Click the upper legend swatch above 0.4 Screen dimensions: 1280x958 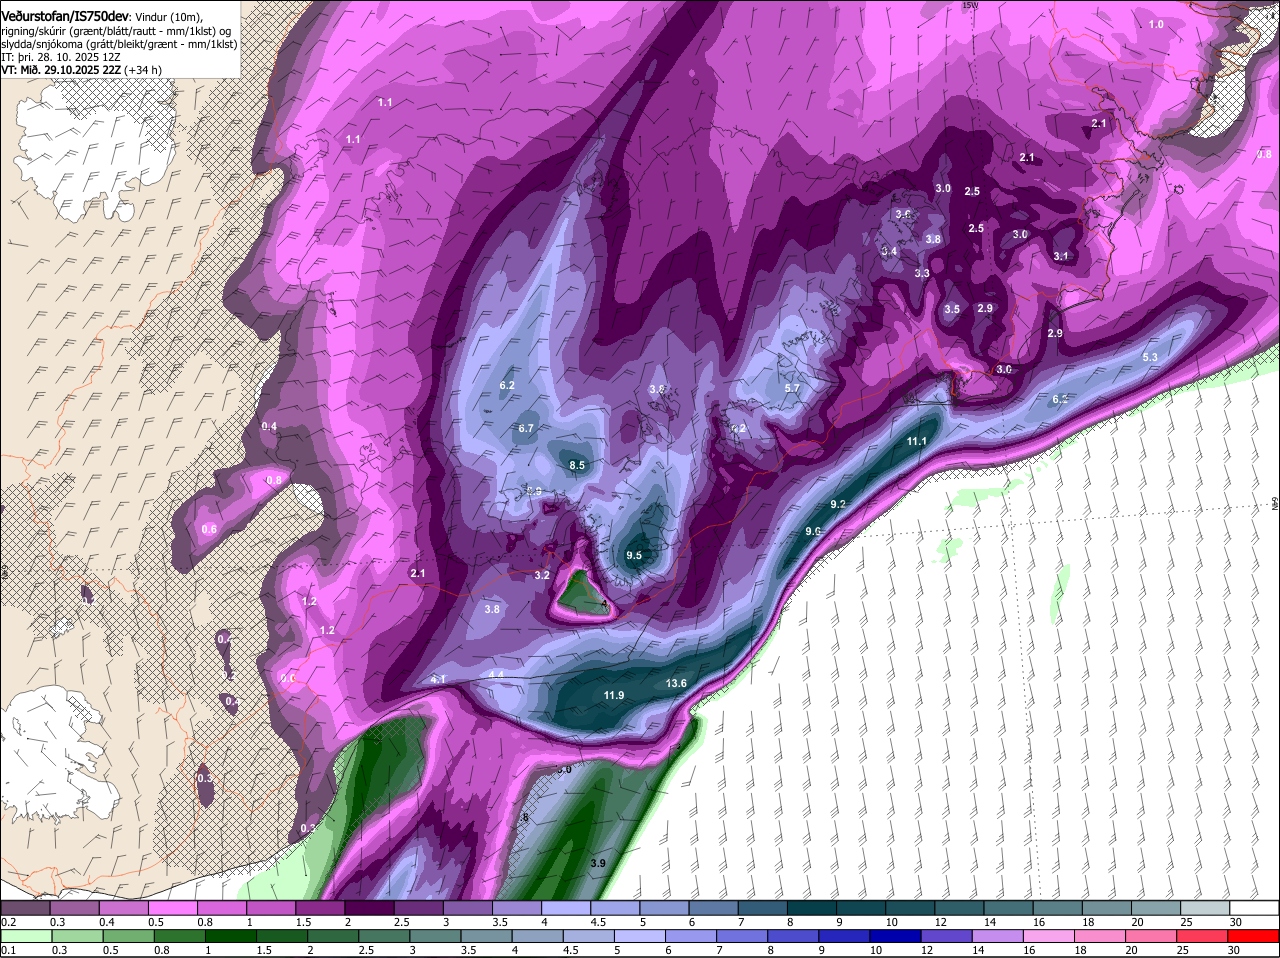coord(124,908)
